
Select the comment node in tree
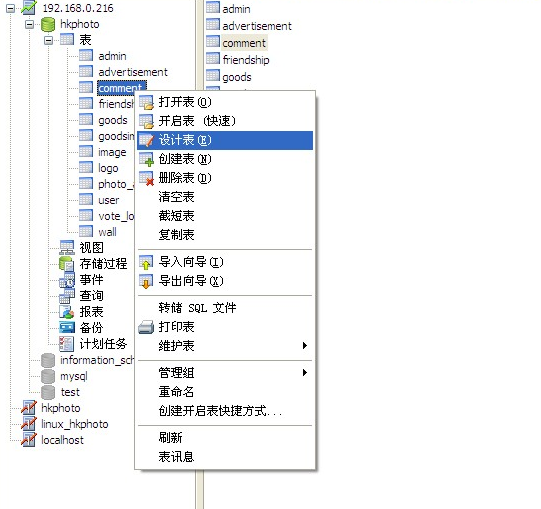tap(122, 88)
